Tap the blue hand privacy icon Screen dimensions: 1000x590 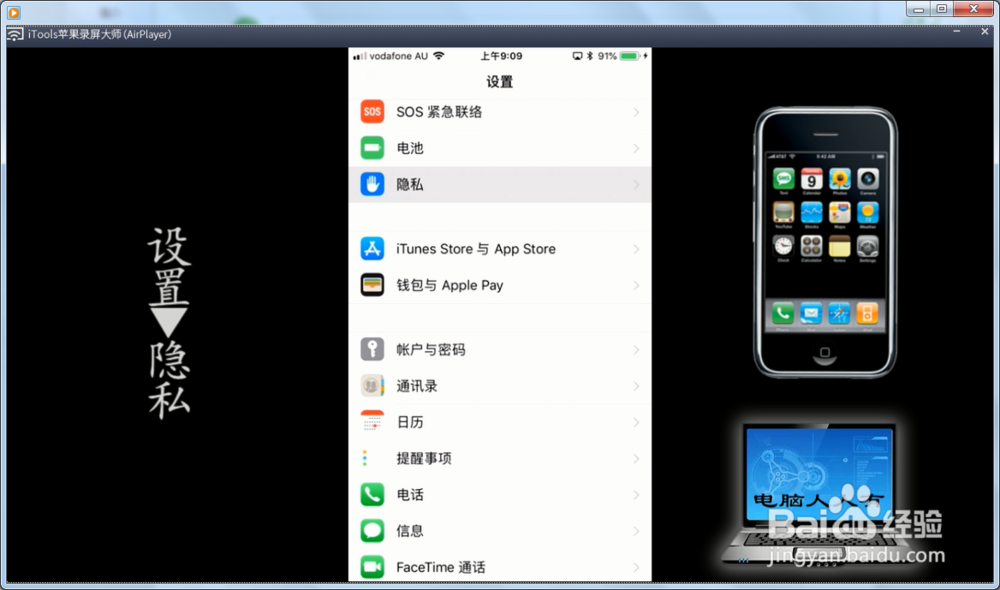click(x=372, y=184)
